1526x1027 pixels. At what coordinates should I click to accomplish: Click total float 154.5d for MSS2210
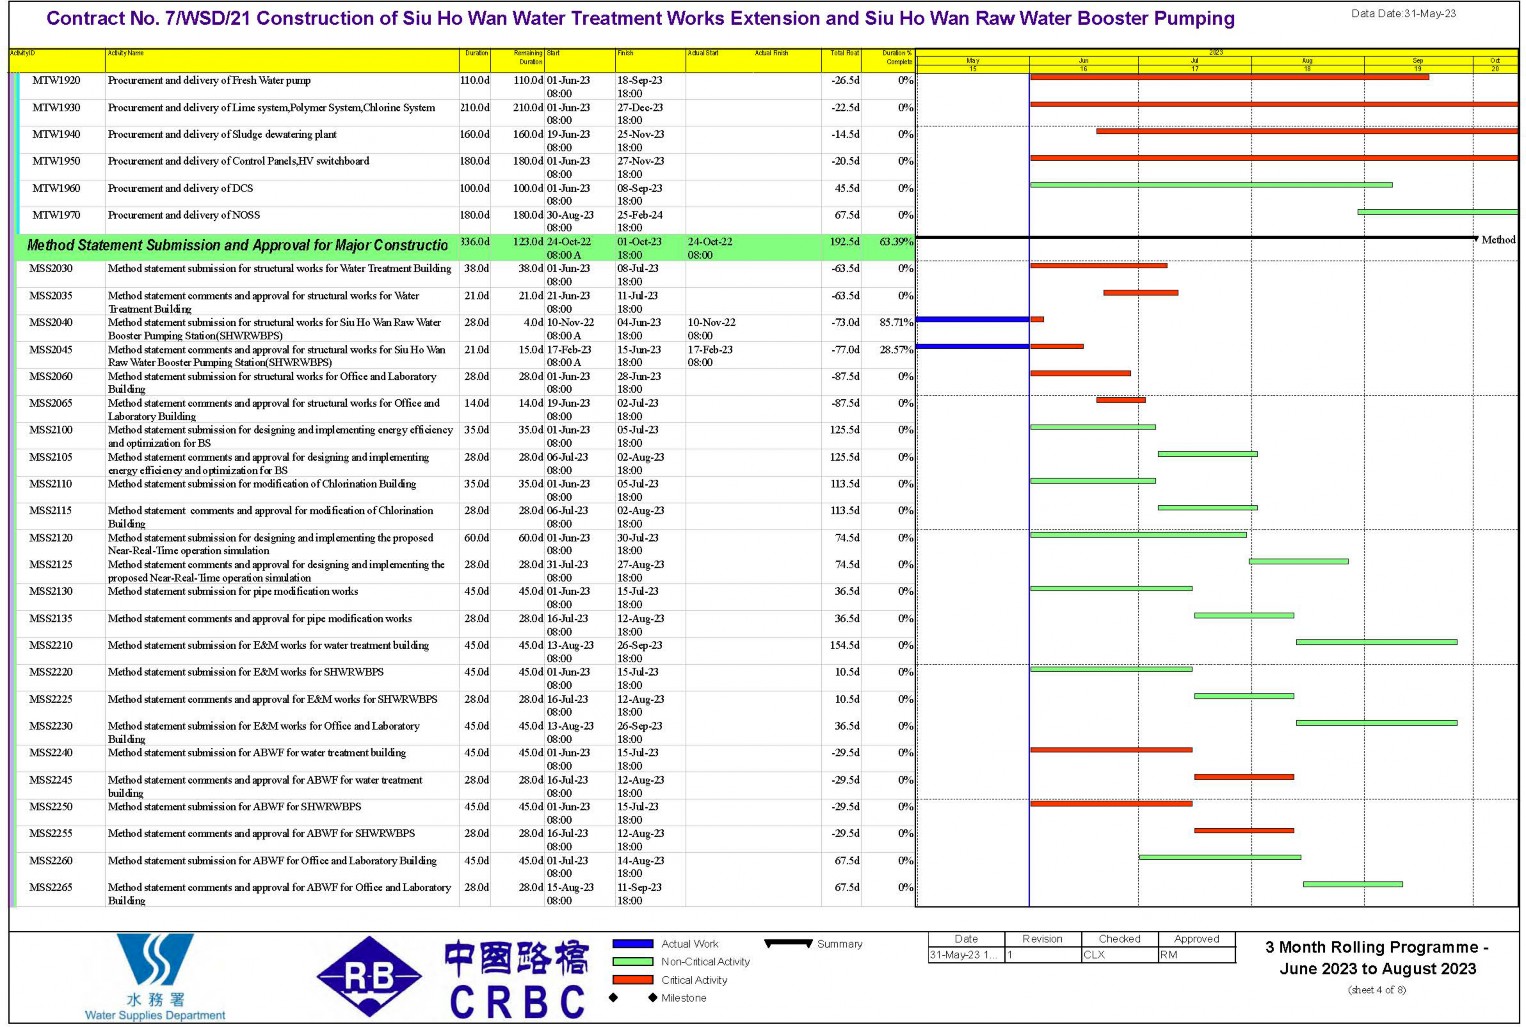pyautogui.click(x=845, y=646)
